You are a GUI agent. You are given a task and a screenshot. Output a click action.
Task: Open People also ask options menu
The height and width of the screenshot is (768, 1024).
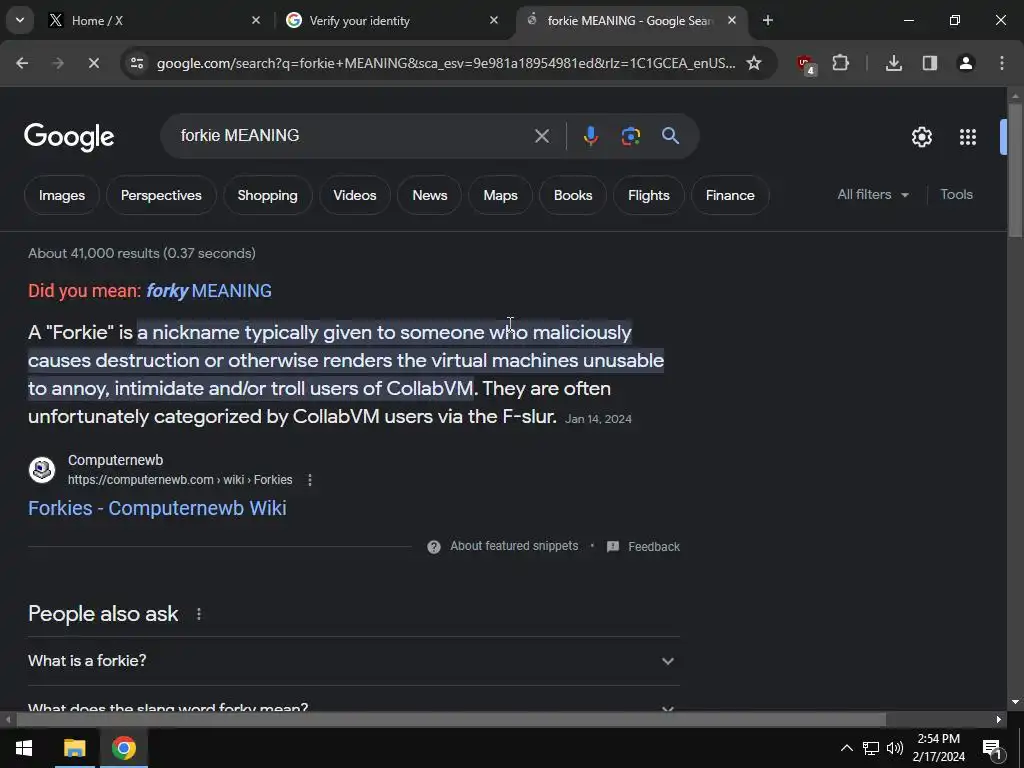pos(199,614)
